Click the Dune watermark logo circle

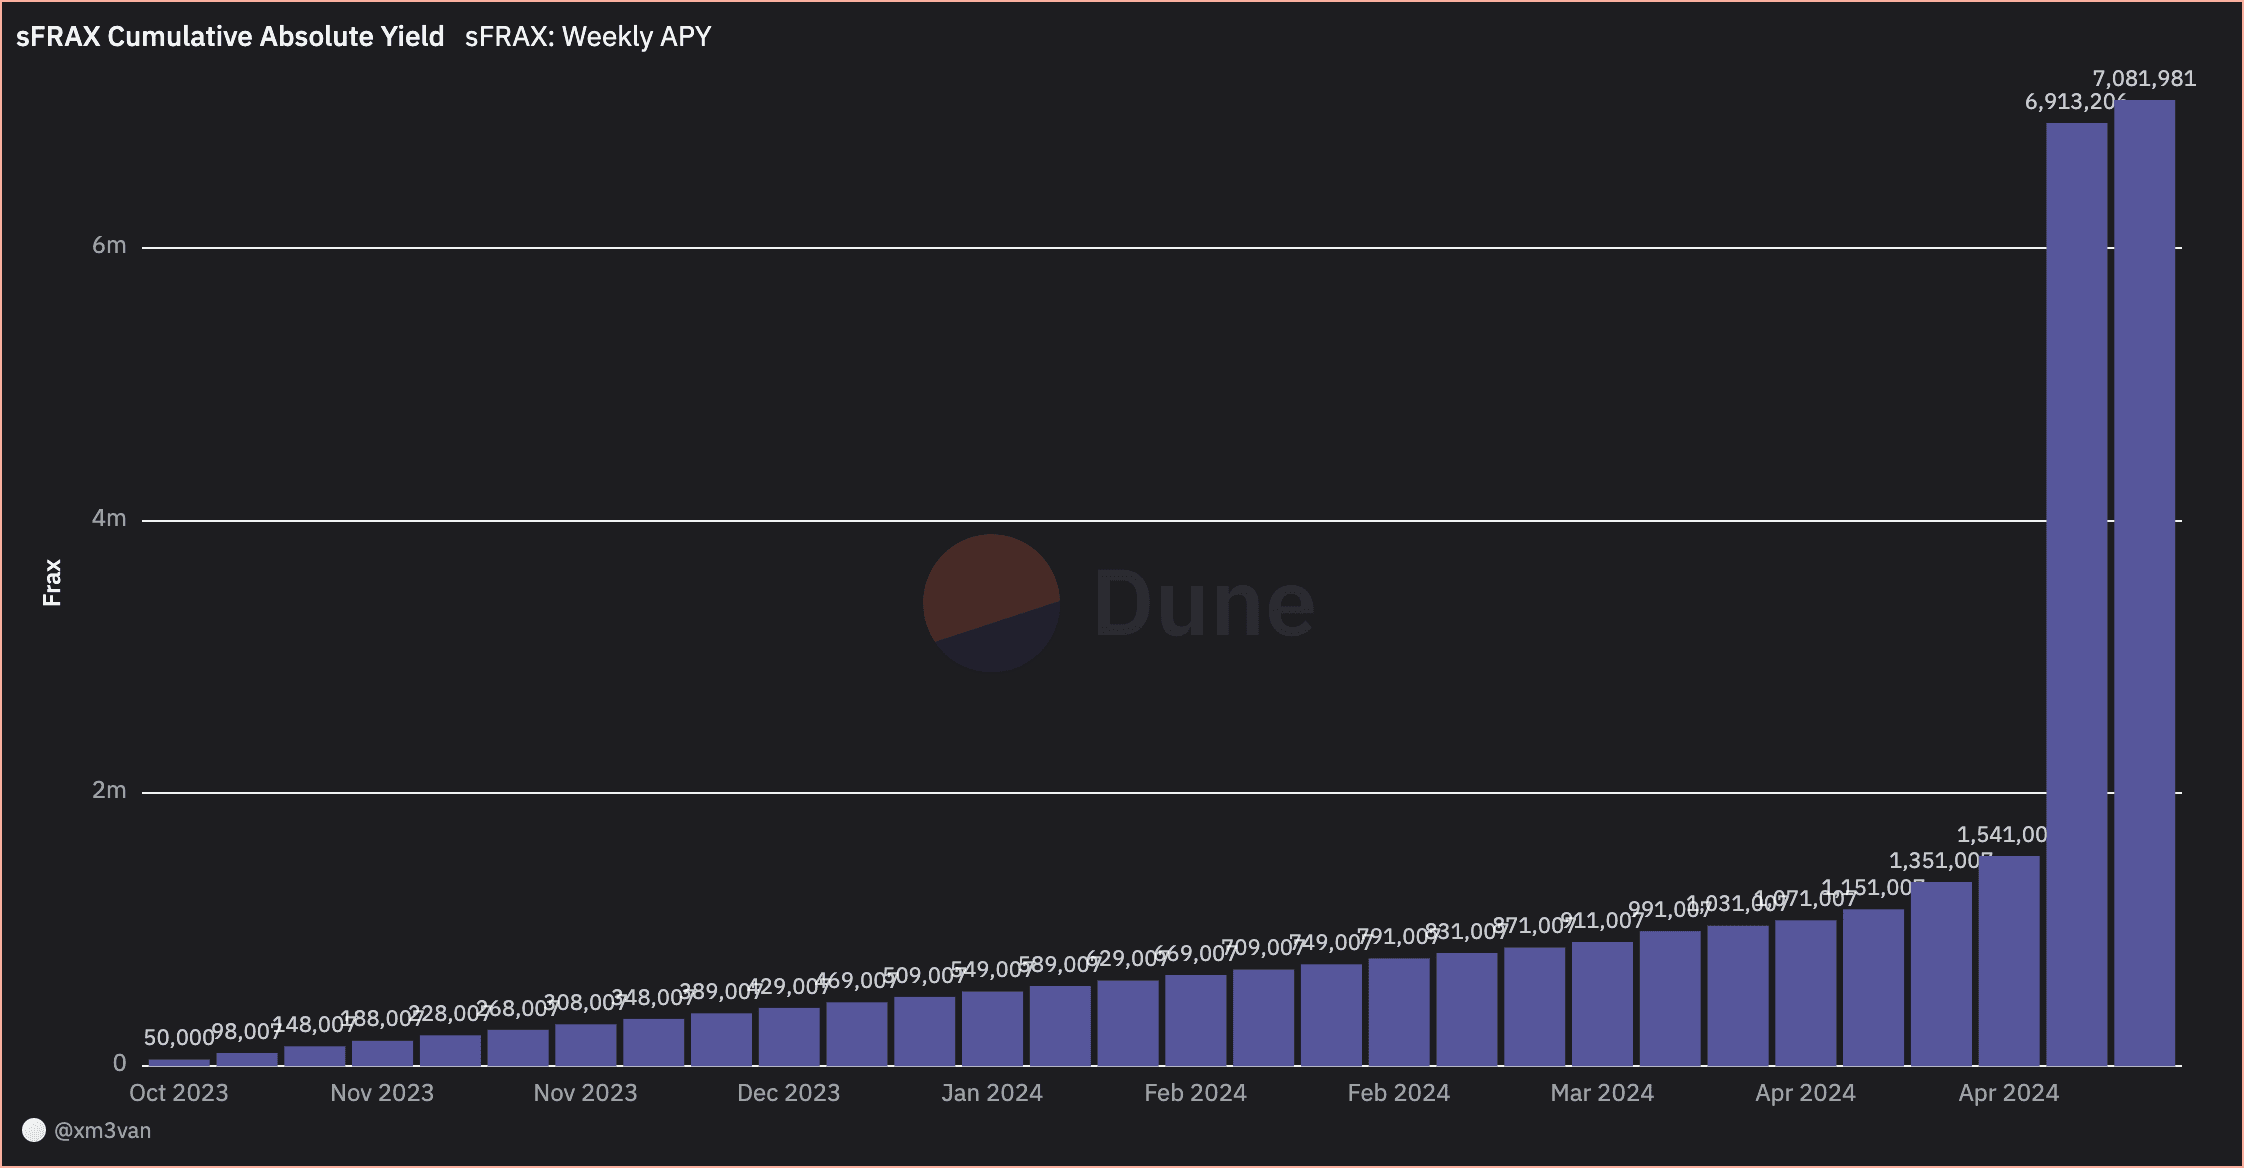[991, 603]
